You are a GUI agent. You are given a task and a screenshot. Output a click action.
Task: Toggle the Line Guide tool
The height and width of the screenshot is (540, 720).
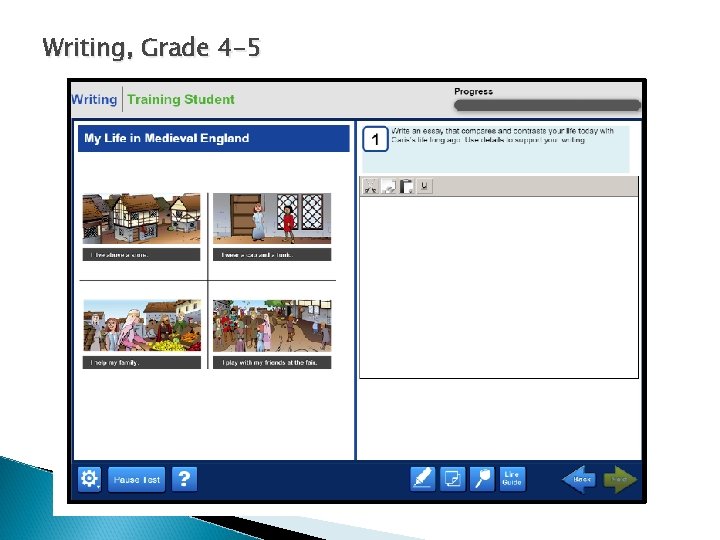[512, 479]
